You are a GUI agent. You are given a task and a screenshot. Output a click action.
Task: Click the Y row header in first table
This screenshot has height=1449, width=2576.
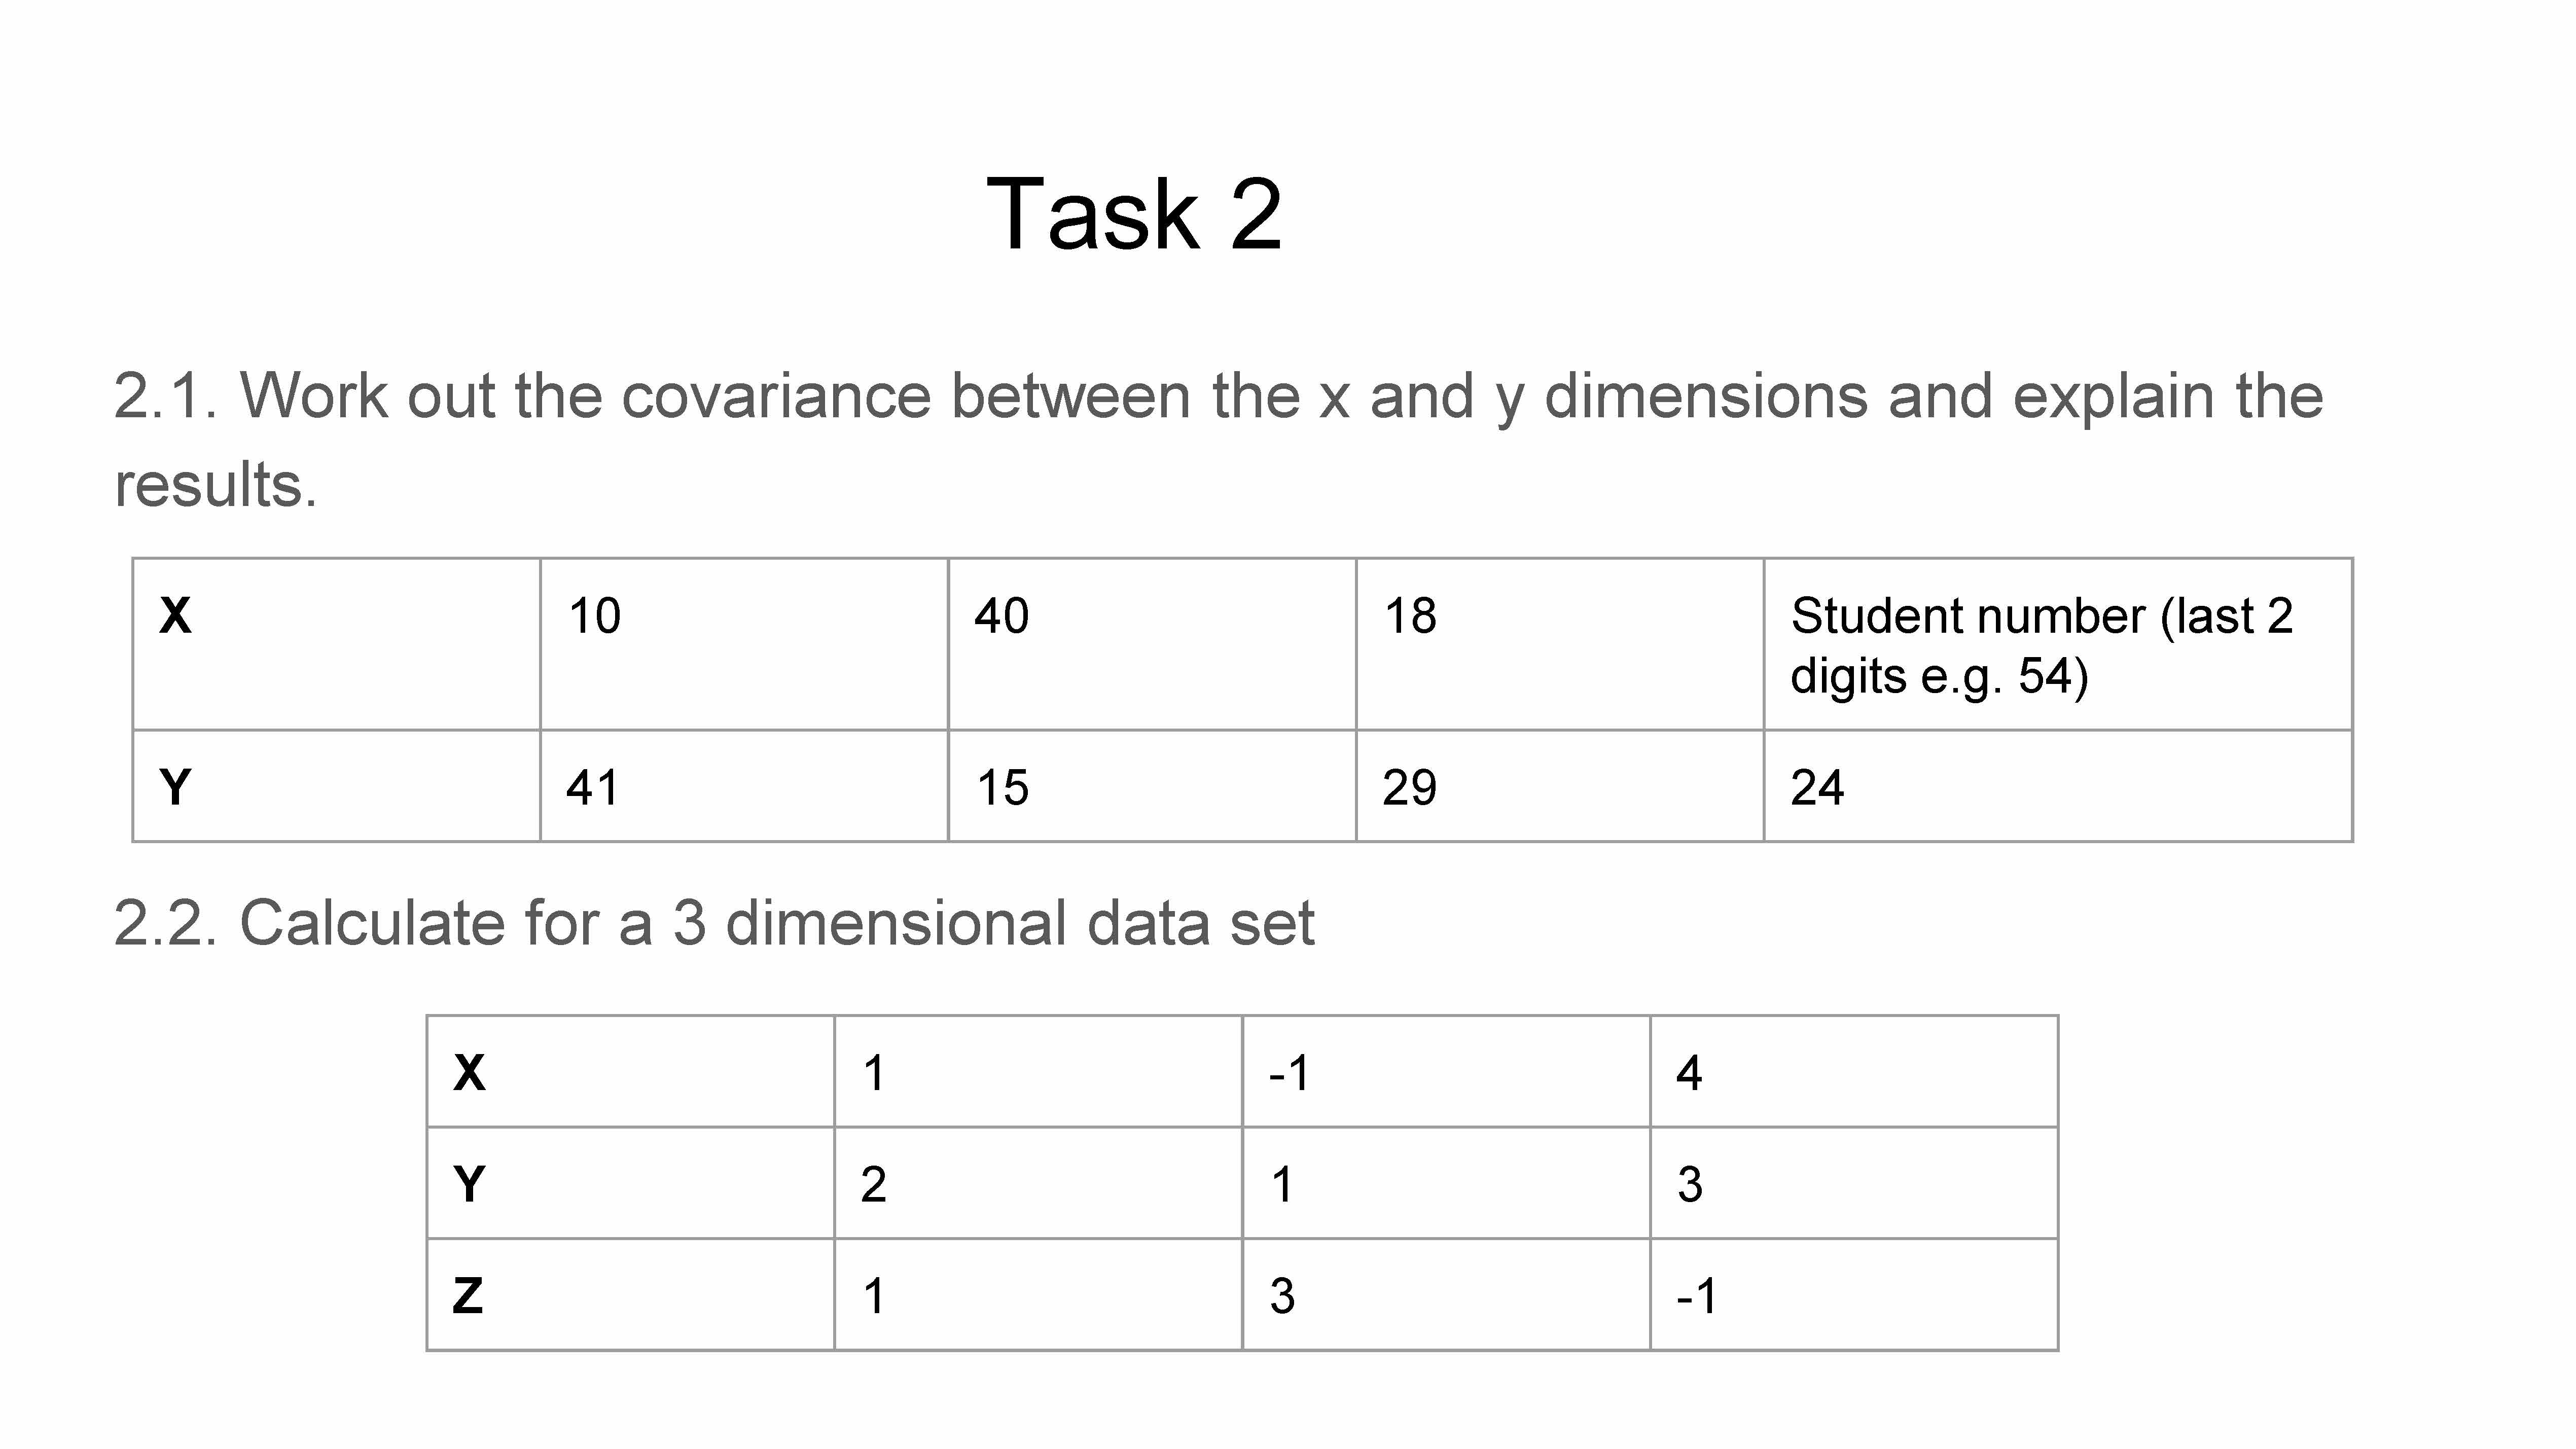[336, 786]
